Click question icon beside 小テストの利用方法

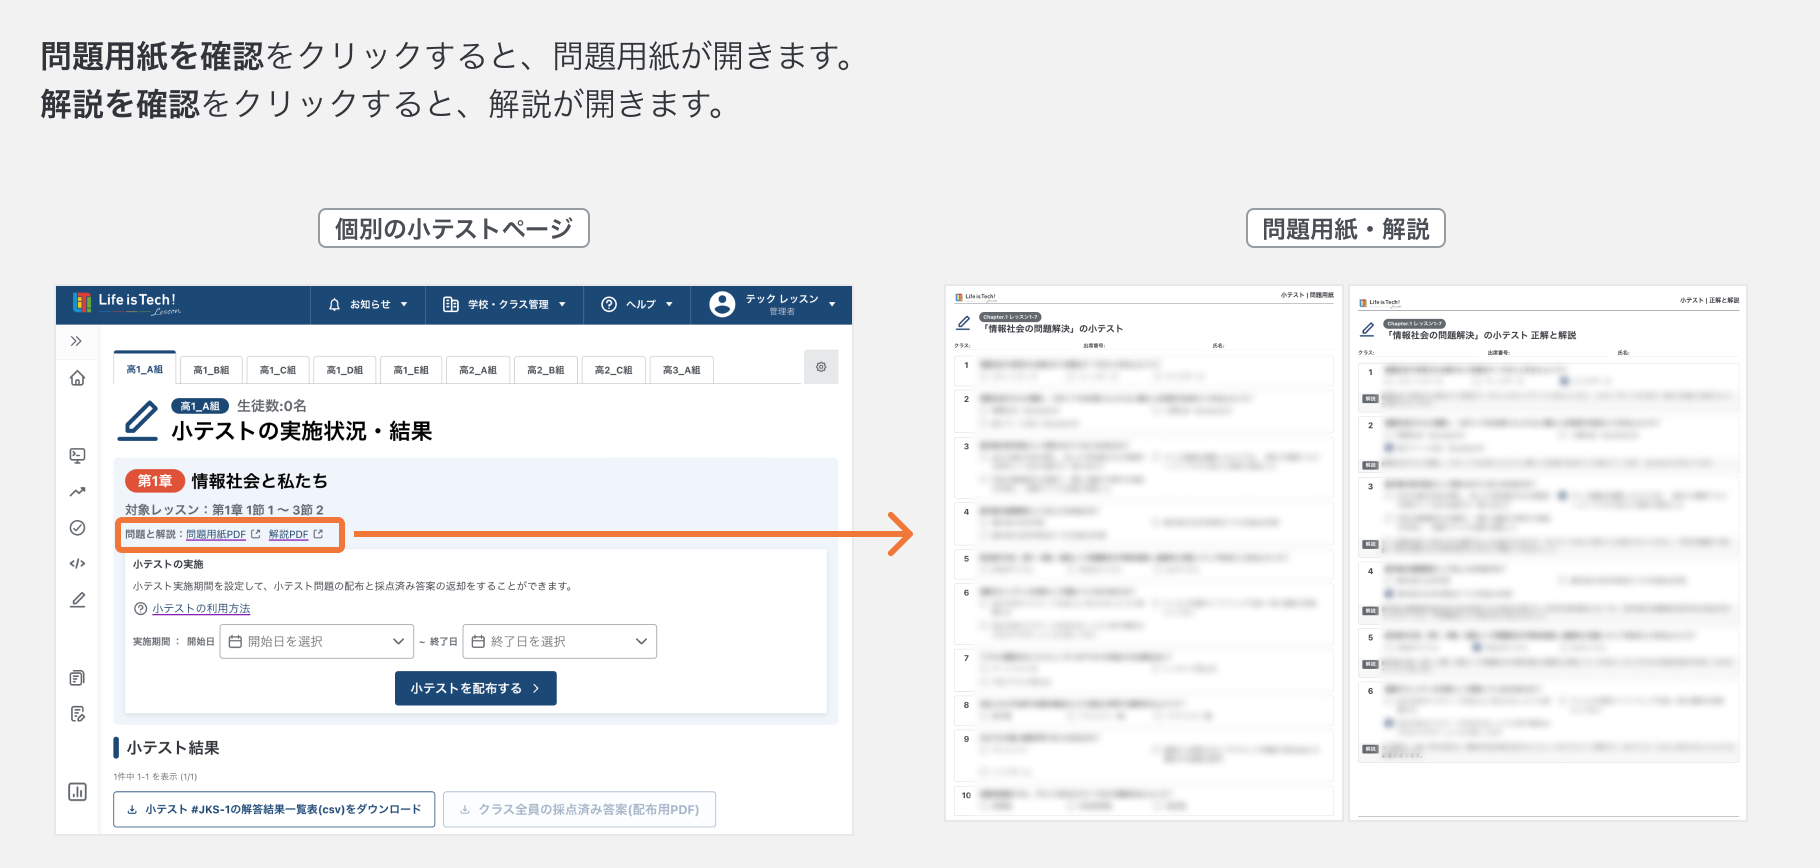141,609
